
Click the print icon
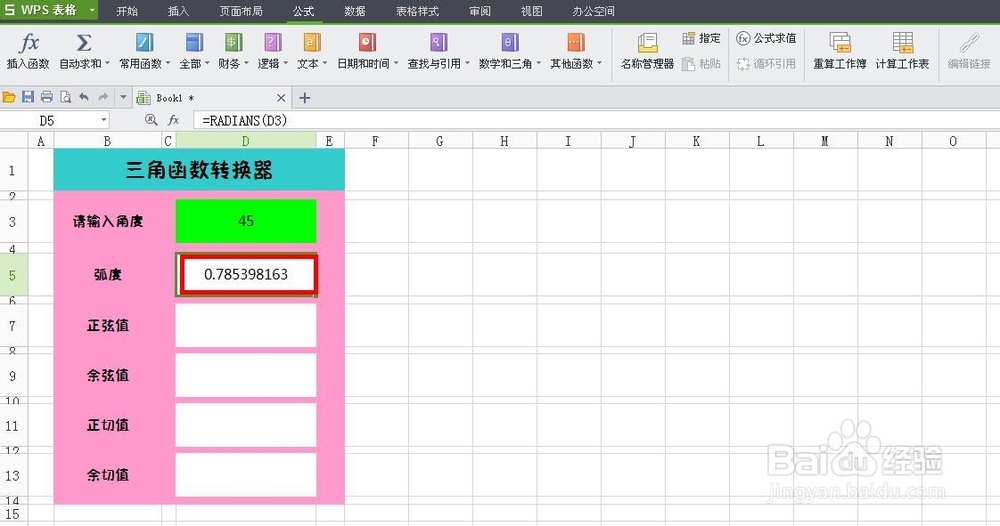click(x=47, y=98)
